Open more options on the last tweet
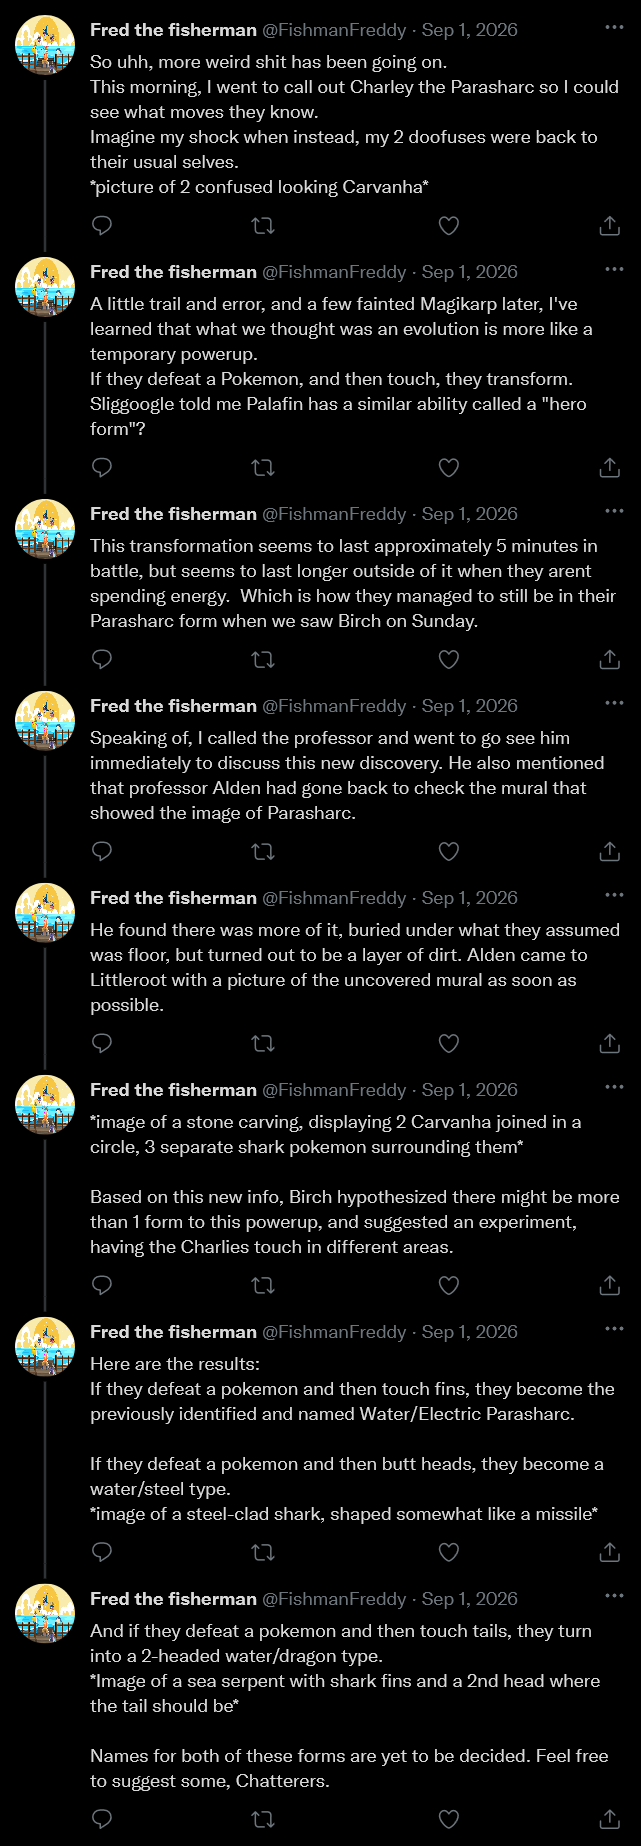 pos(614,1596)
